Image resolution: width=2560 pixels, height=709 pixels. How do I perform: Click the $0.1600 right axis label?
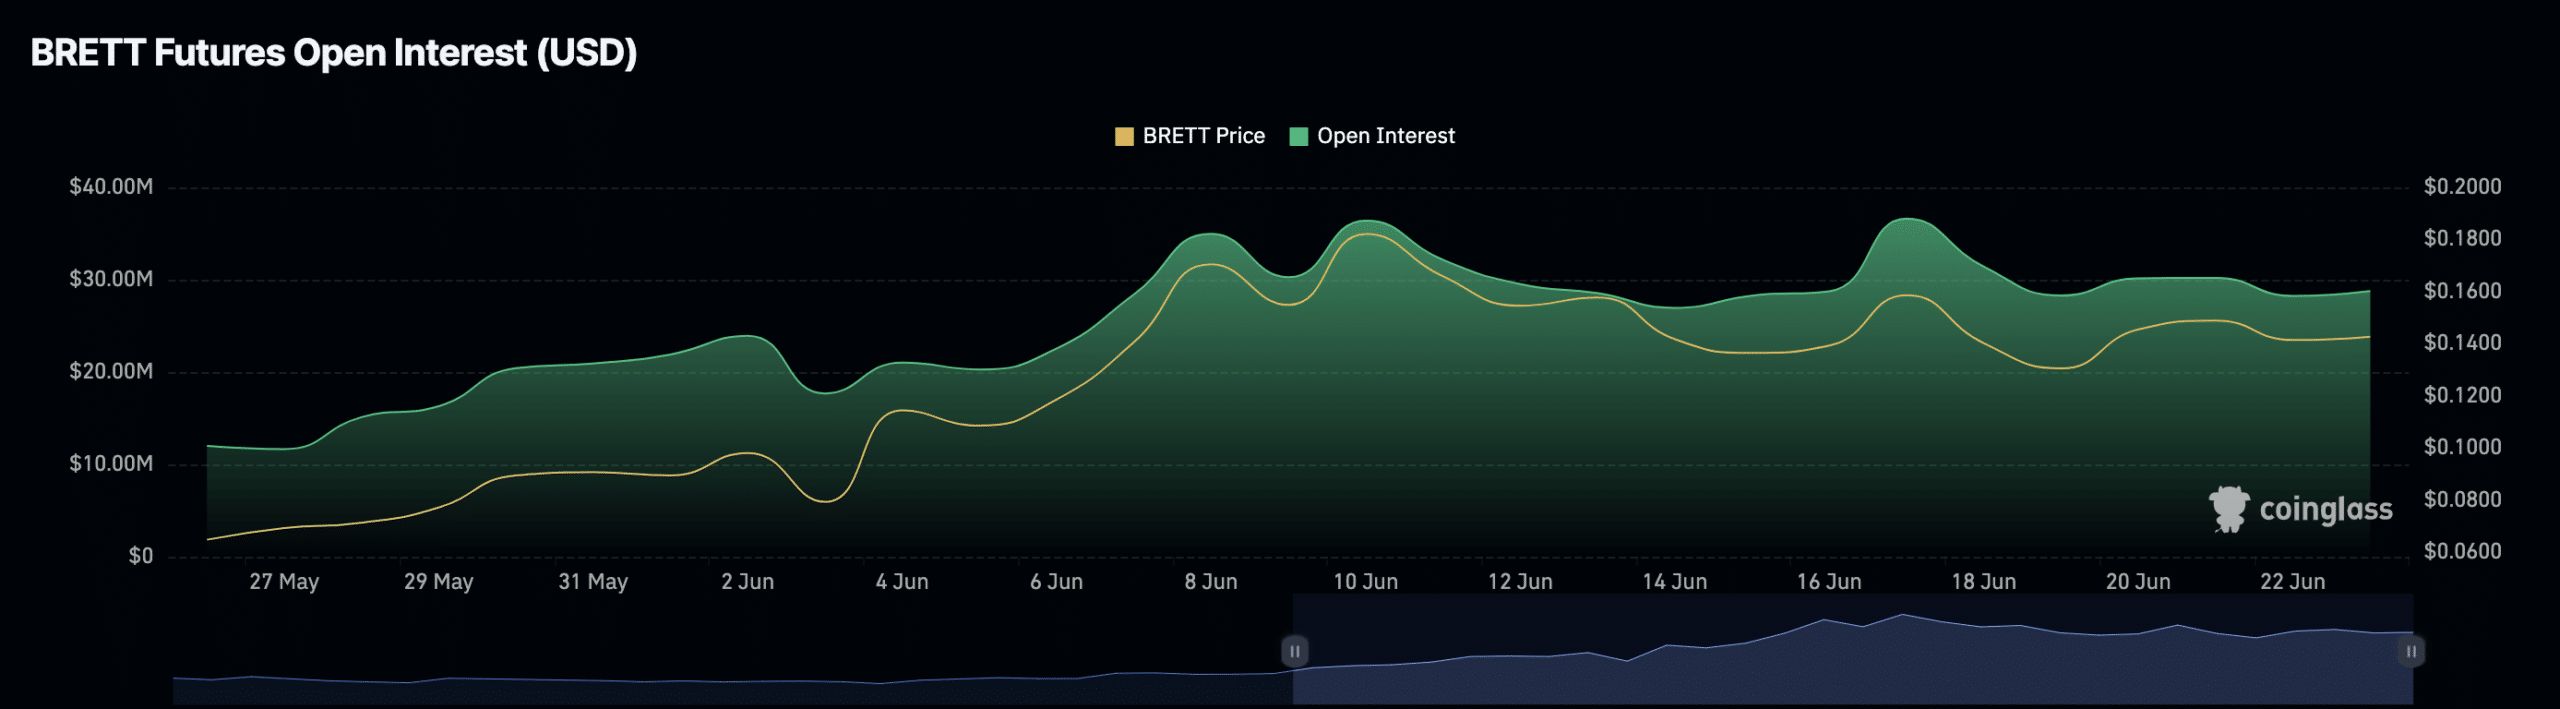2462,291
